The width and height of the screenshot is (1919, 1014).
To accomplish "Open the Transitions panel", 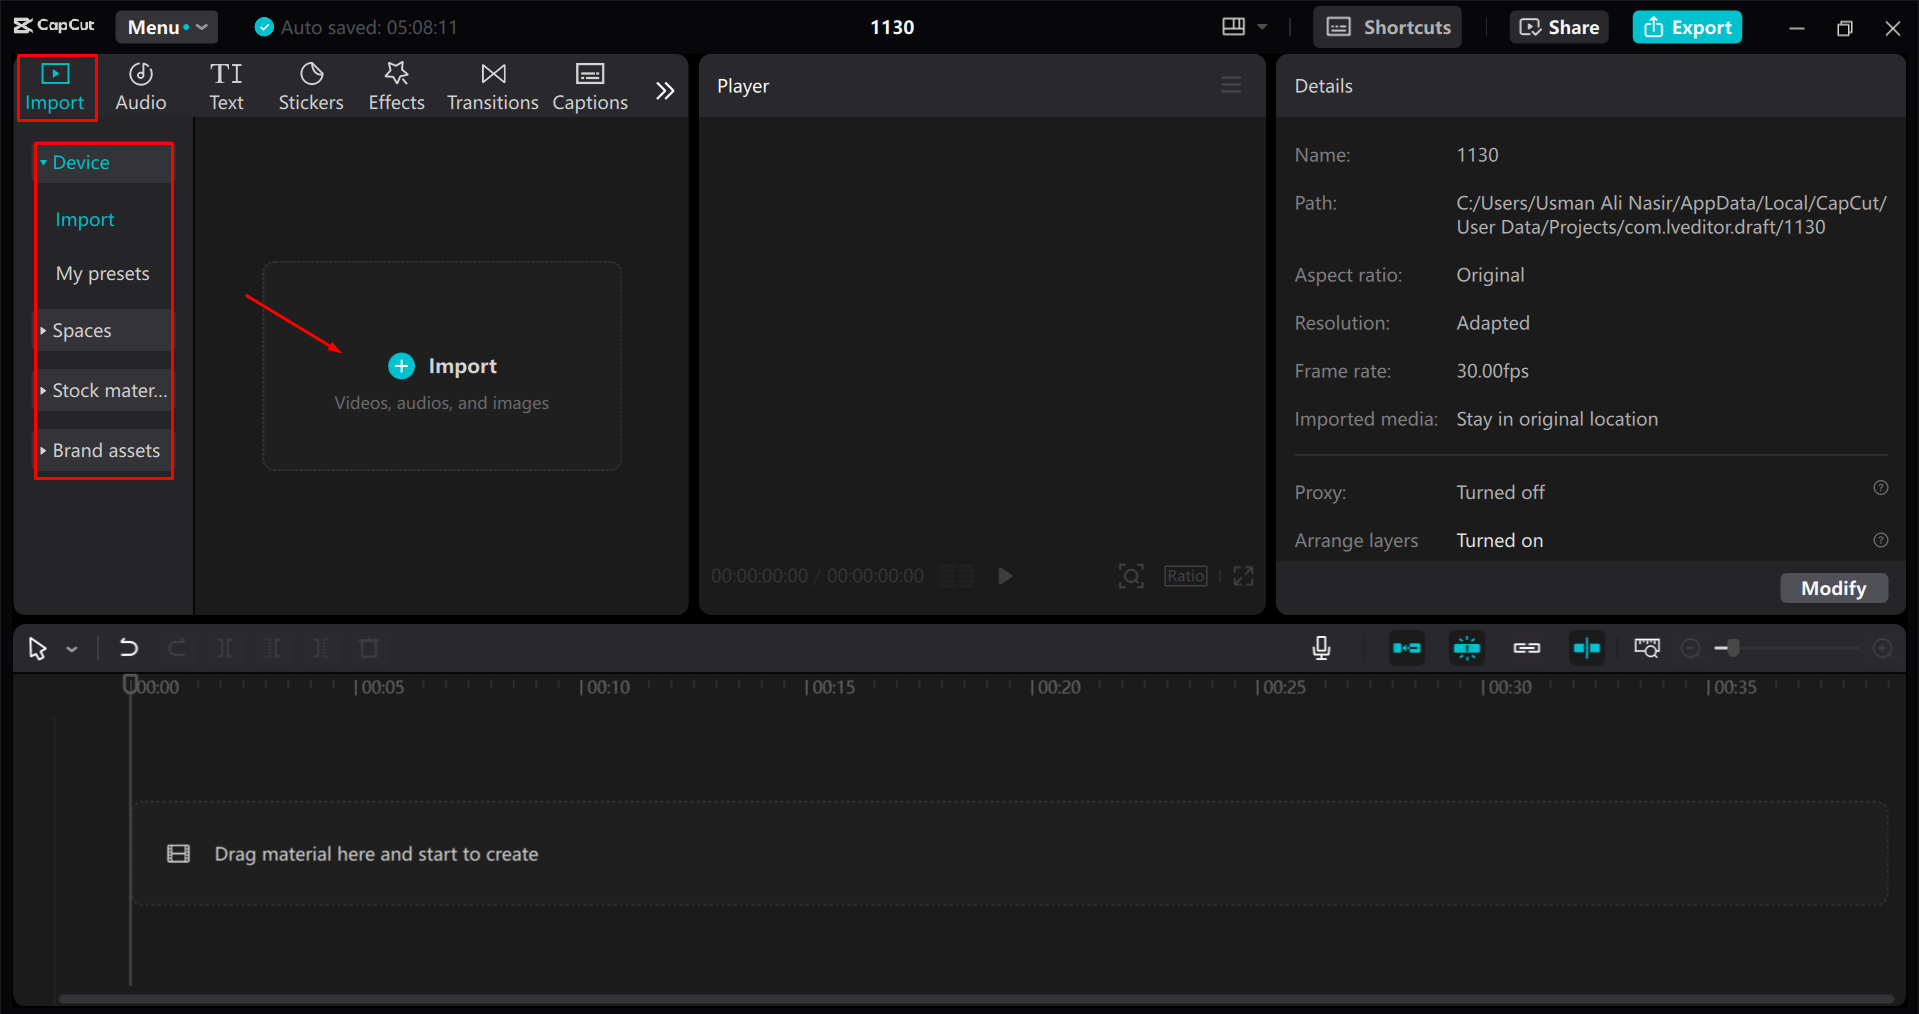I will (x=492, y=85).
